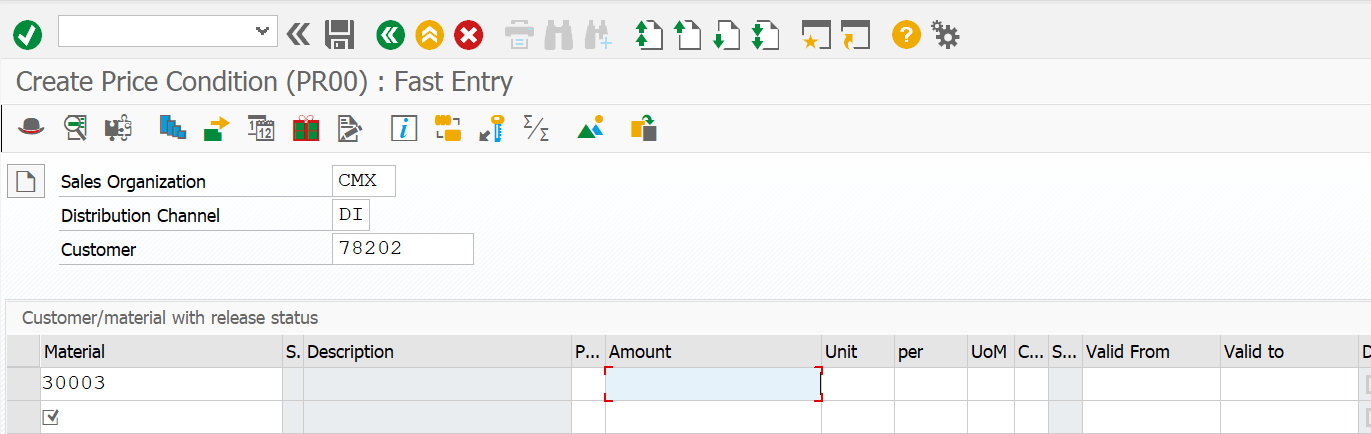Click the red gift box Free Goods icon
1371x434 pixels.
pyautogui.click(x=305, y=128)
